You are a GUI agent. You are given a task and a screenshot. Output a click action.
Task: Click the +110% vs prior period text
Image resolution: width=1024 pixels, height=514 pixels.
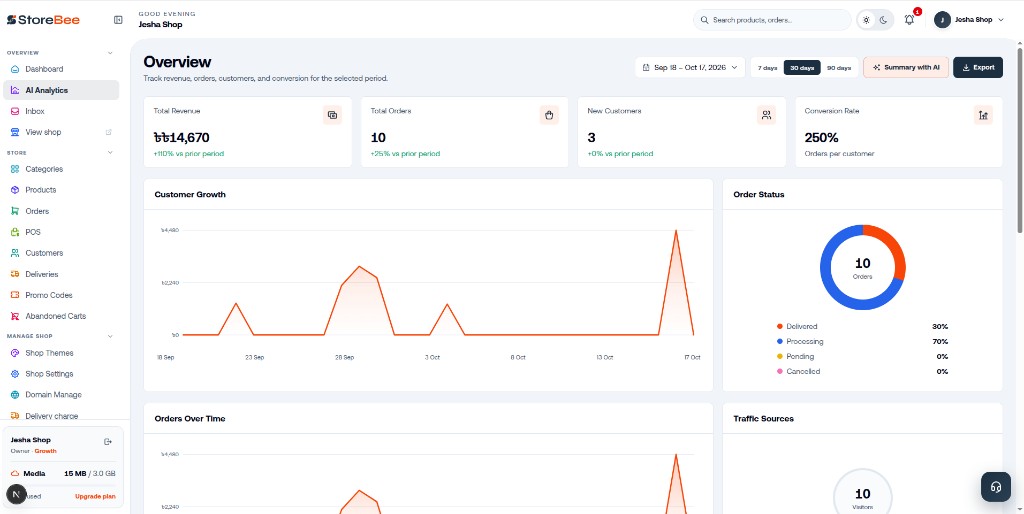point(189,154)
